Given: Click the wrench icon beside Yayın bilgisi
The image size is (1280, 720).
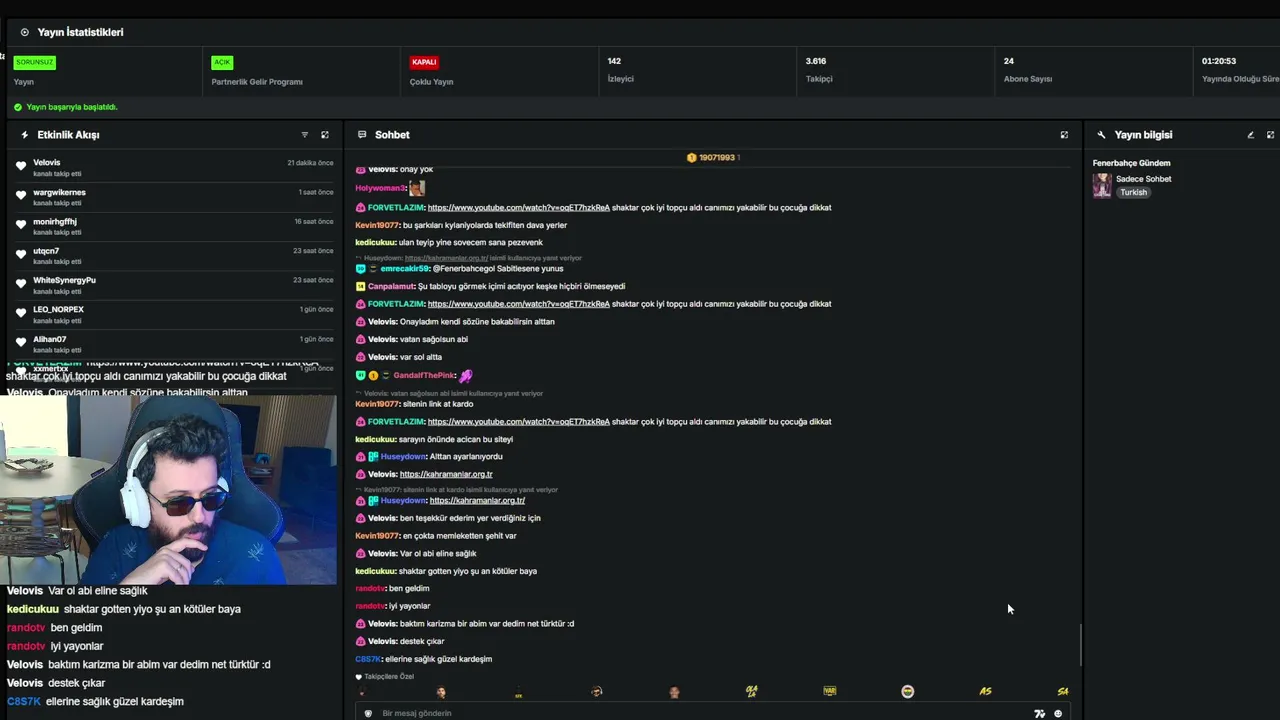Looking at the screenshot, I should point(1101,135).
